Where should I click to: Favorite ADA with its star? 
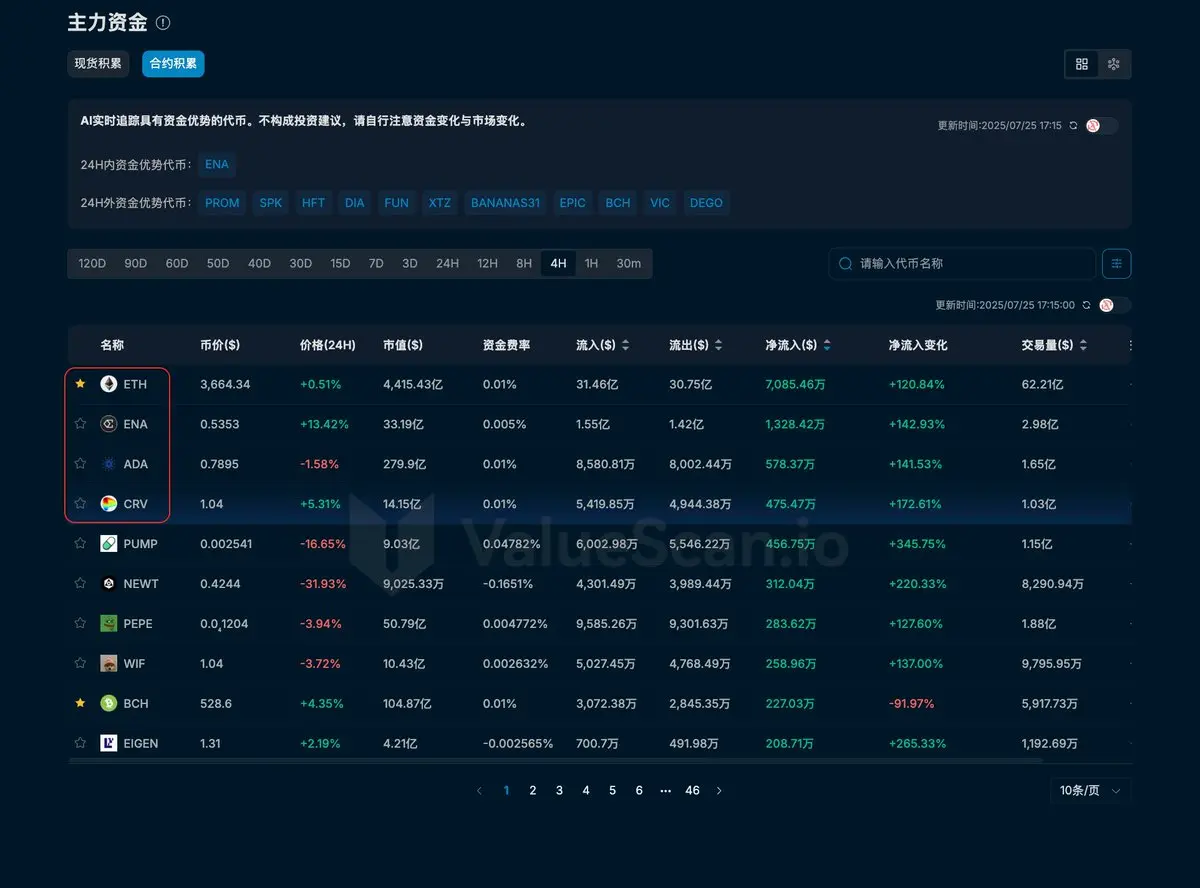pyautogui.click(x=80, y=464)
